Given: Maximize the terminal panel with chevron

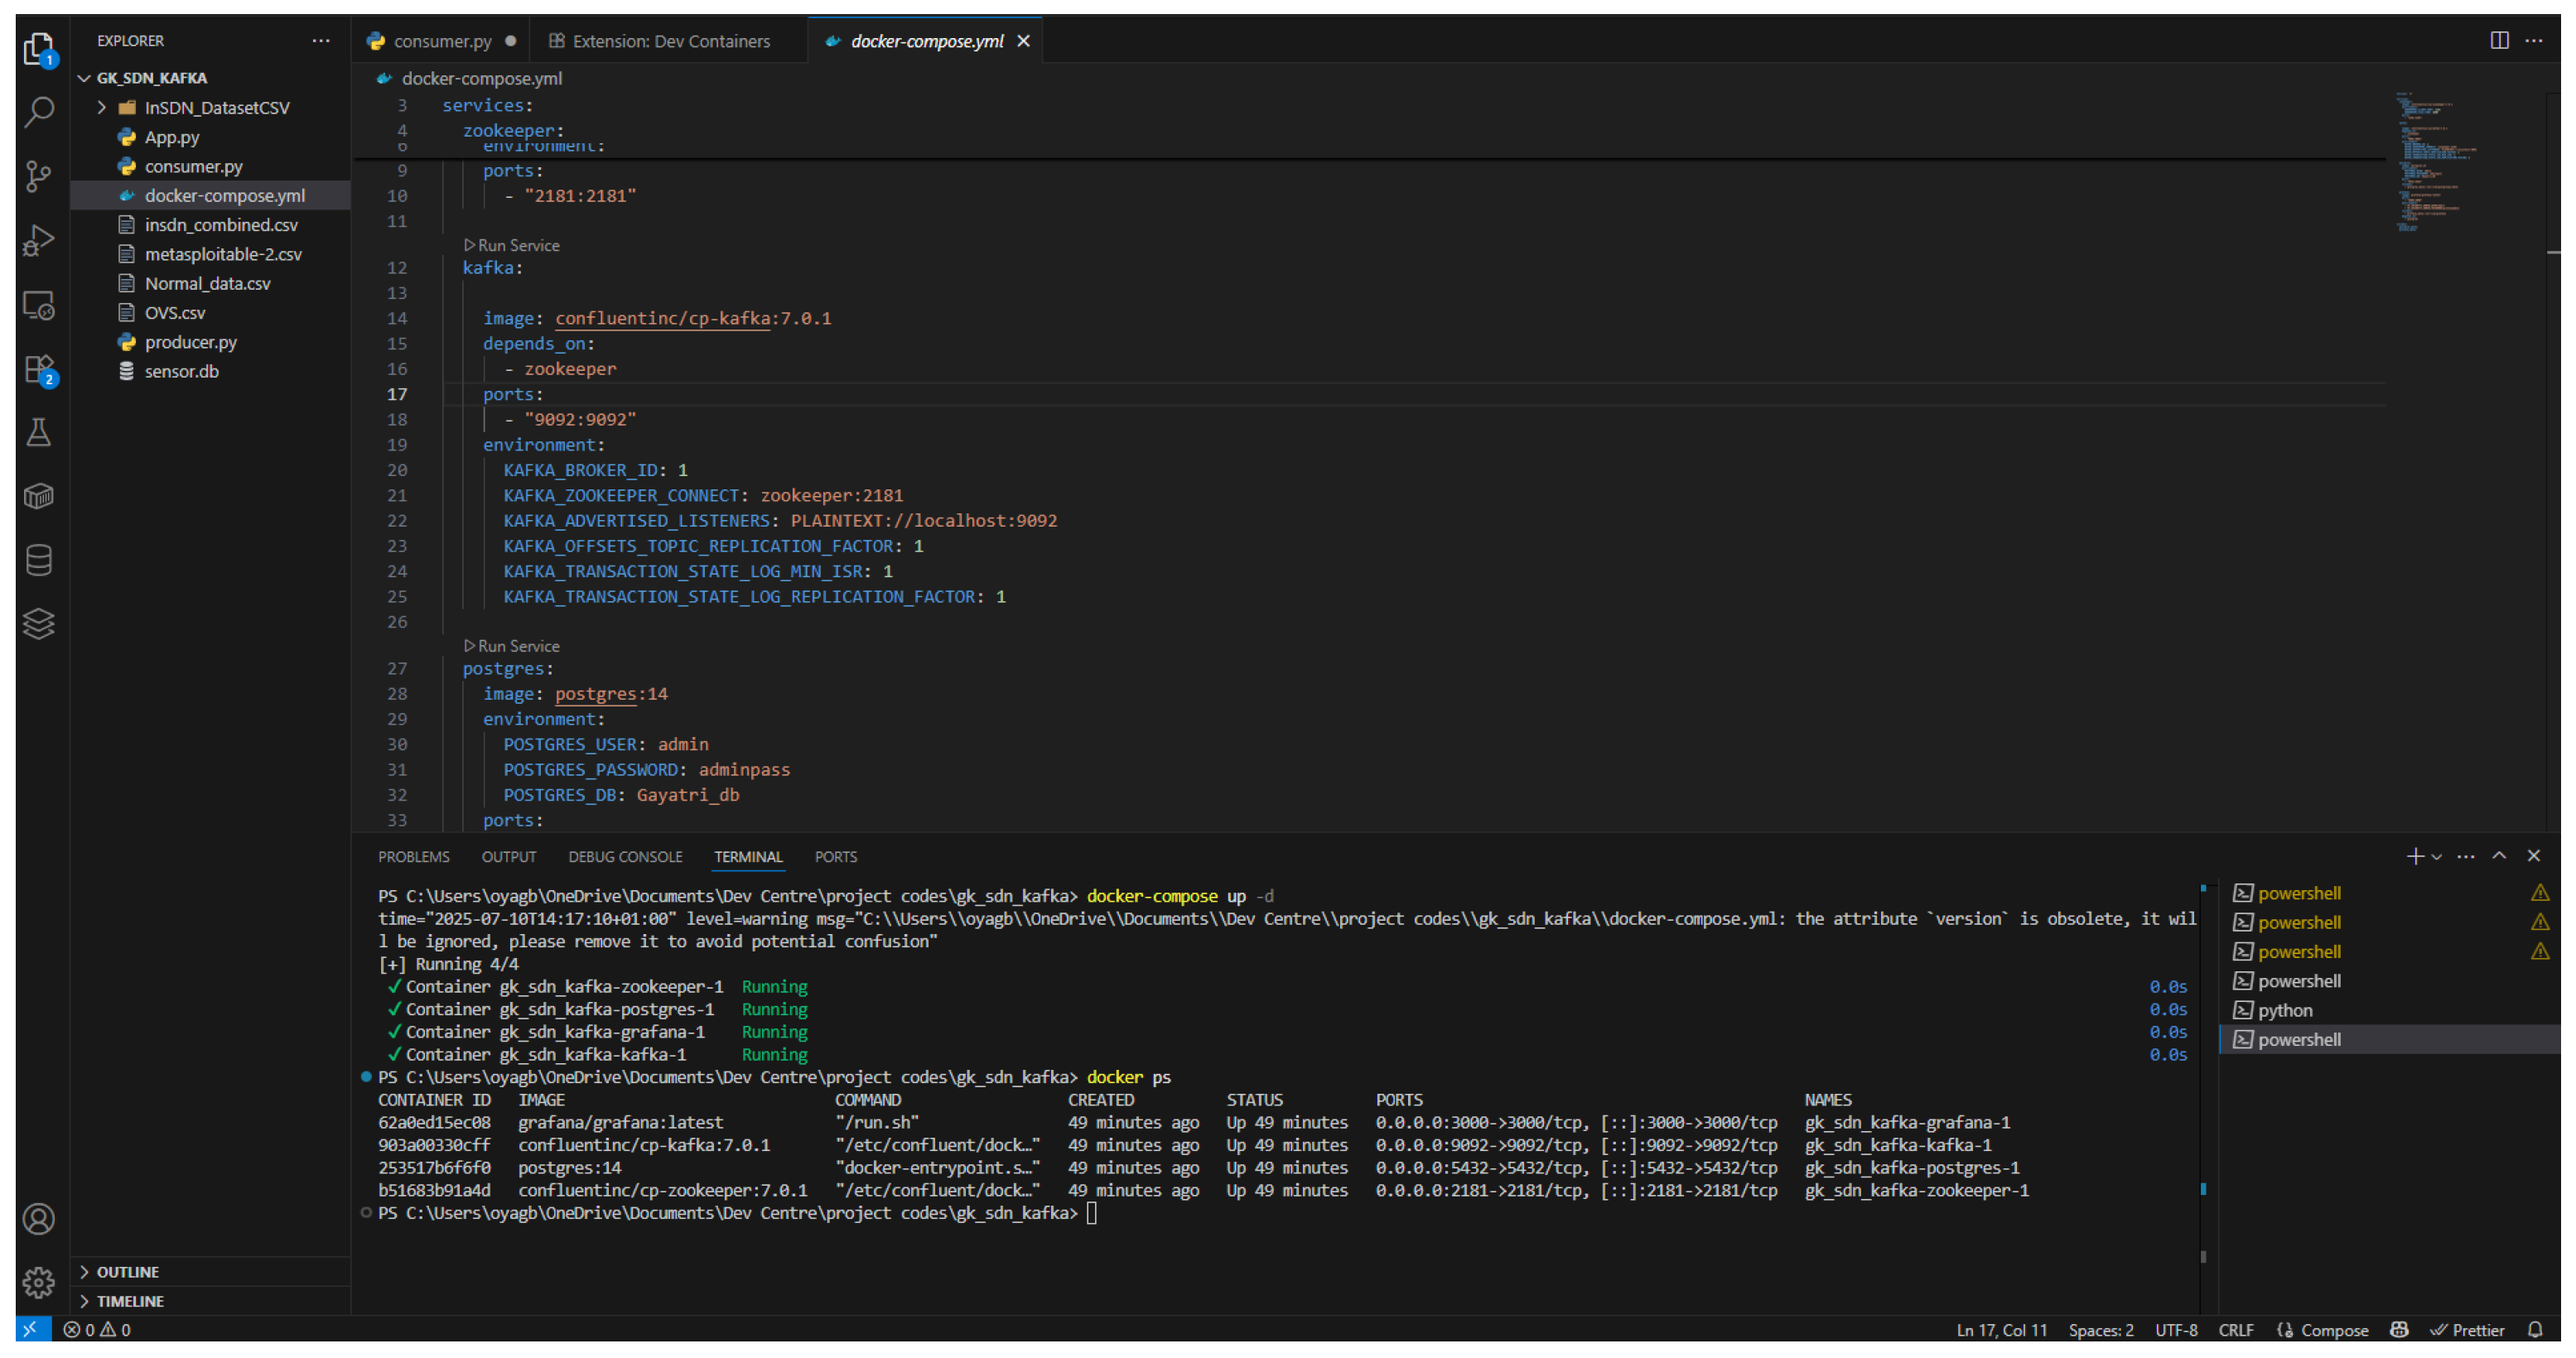Looking at the screenshot, I should click(x=2498, y=855).
